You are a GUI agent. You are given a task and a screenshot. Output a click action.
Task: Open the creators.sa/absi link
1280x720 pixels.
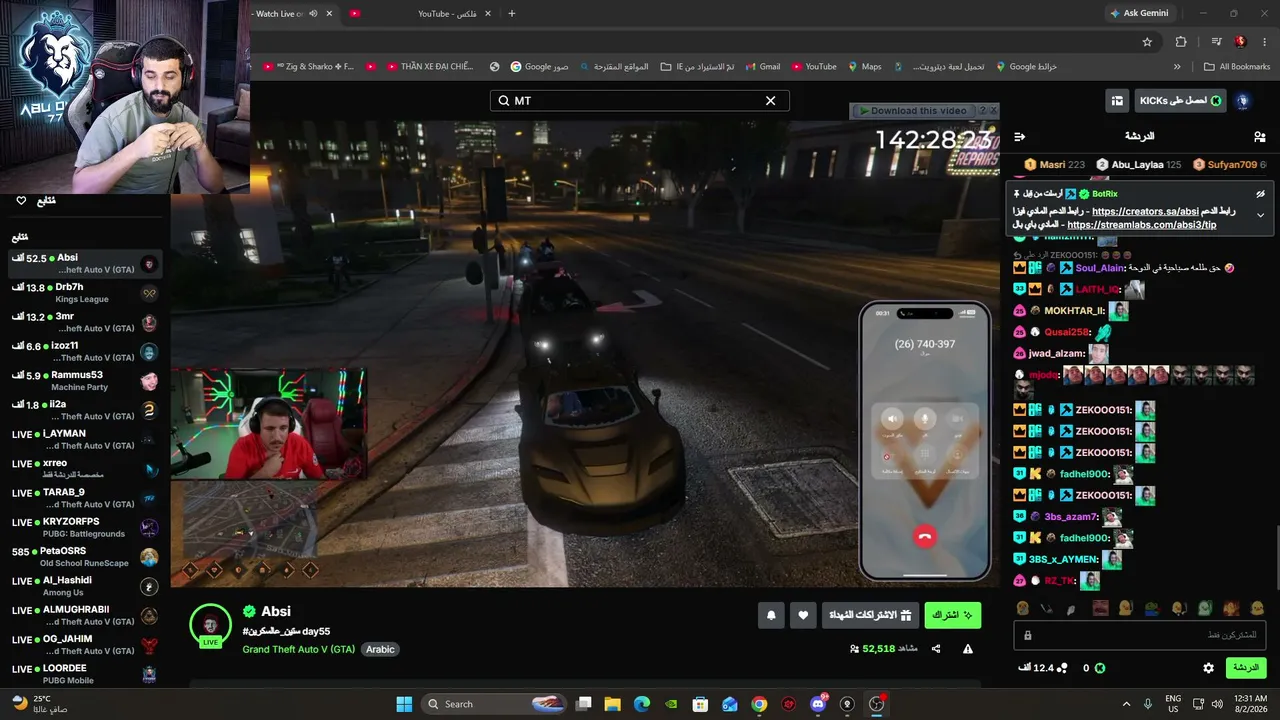(x=1145, y=211)
